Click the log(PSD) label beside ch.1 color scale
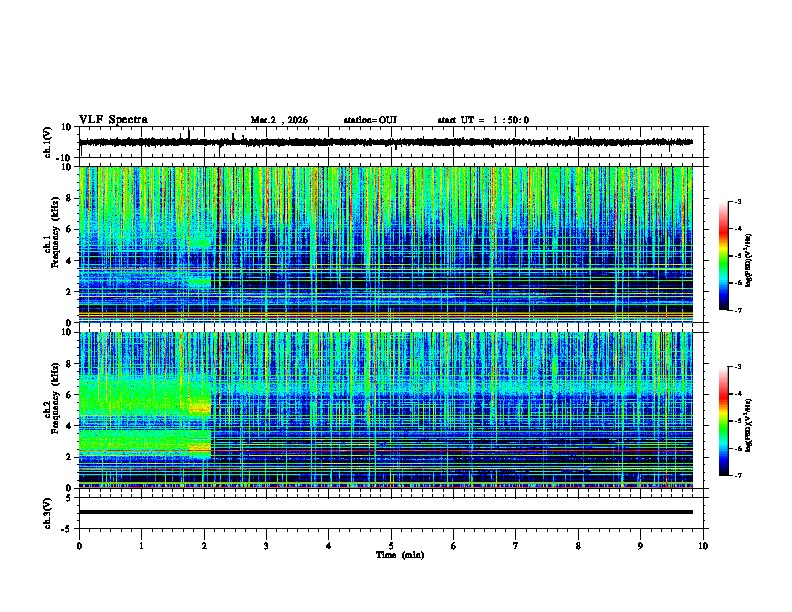 749,260
